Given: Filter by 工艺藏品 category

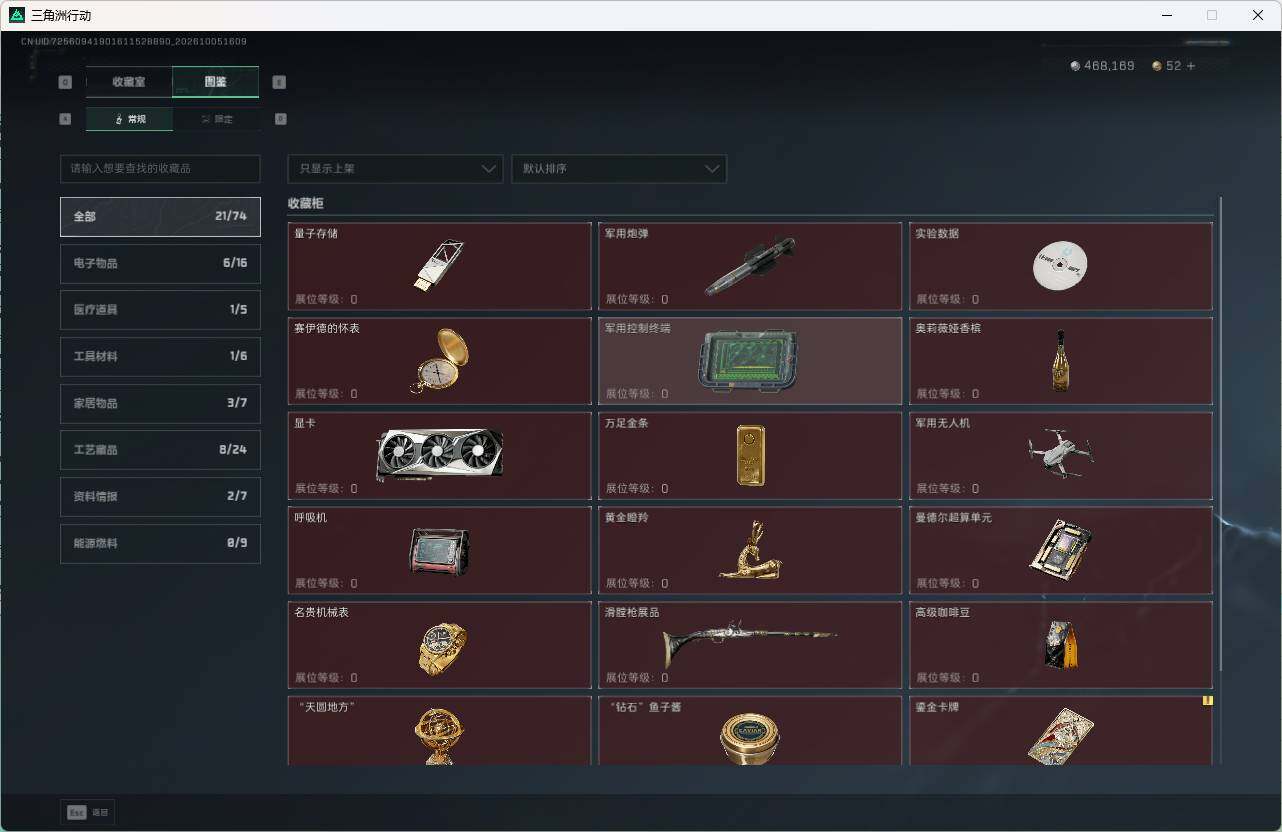Looking at the screenshot, I should point(160,450).
